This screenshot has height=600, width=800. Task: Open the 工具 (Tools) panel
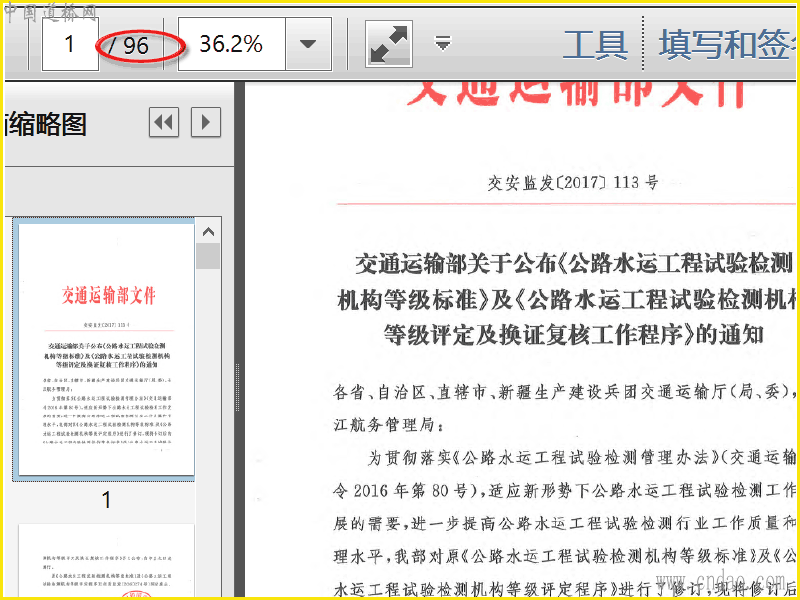[595, 45]
